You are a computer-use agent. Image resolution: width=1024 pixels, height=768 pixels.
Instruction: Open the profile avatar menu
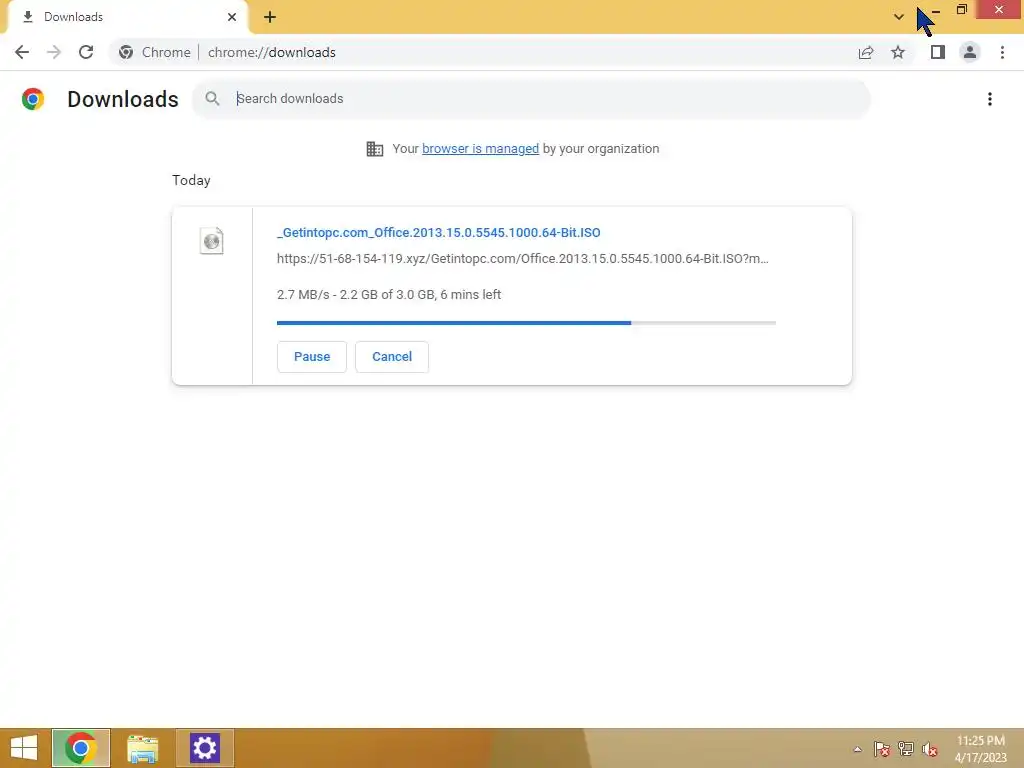970,52
